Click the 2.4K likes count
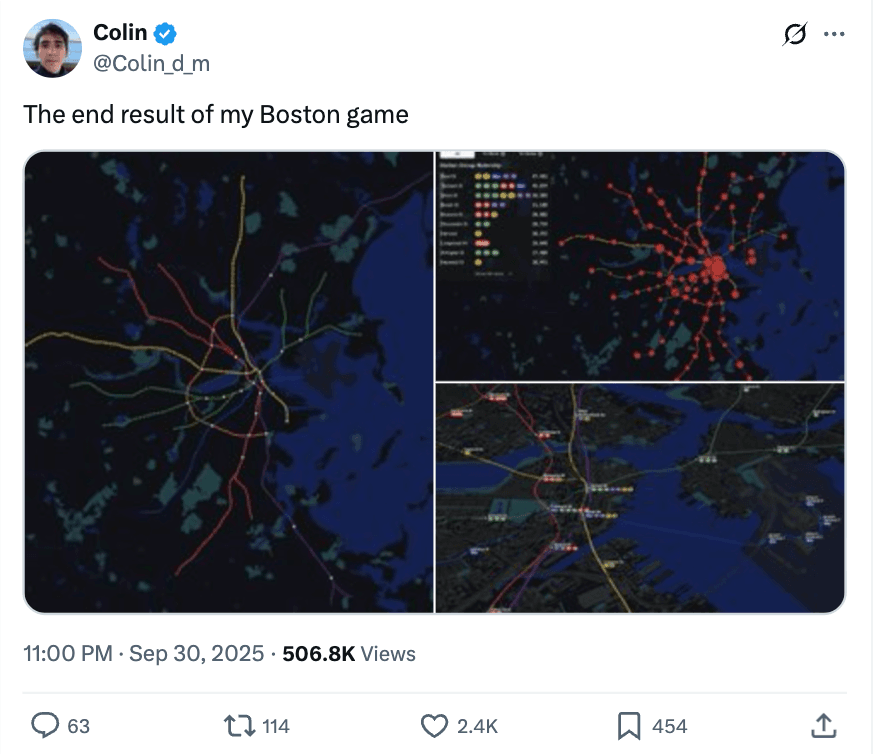Image resolution: width=878 pixels, height=754 pixels. [x=478, y=727]
